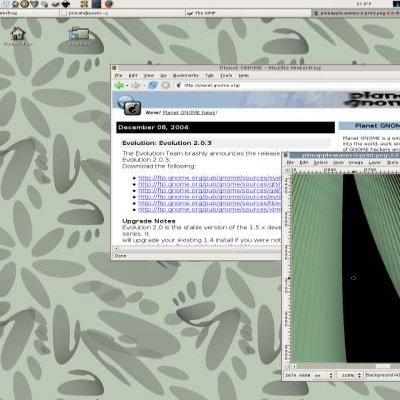Click the site favicon in the address bar
This screenshot has width=400, height=400.
[179, 85]
